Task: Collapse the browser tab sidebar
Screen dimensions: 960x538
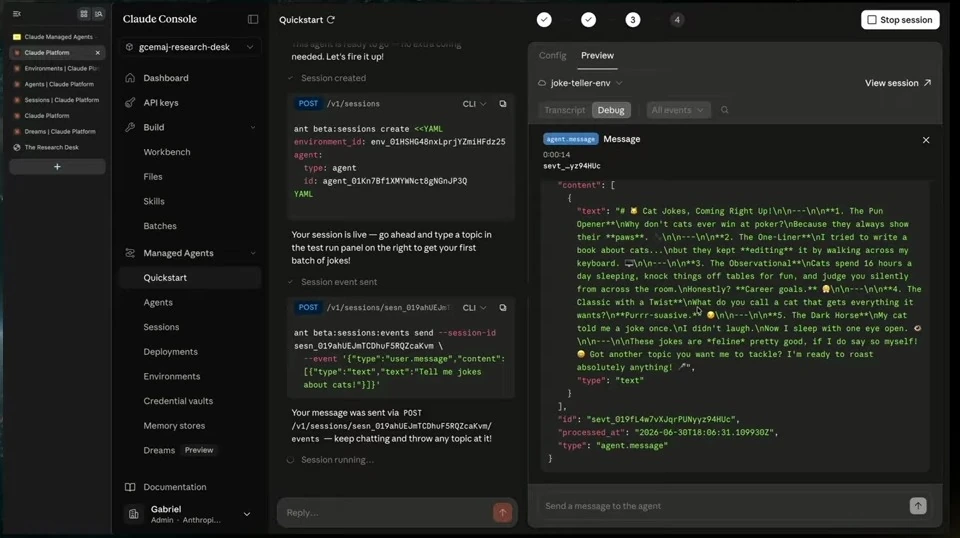Action: pyautogui.click(x=17, y=13)
